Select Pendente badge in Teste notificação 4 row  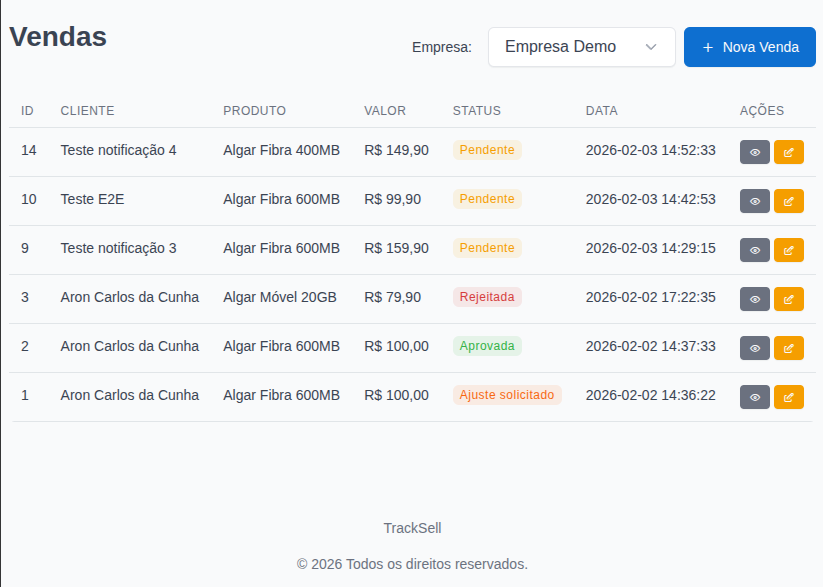click(x=487, y=150)
